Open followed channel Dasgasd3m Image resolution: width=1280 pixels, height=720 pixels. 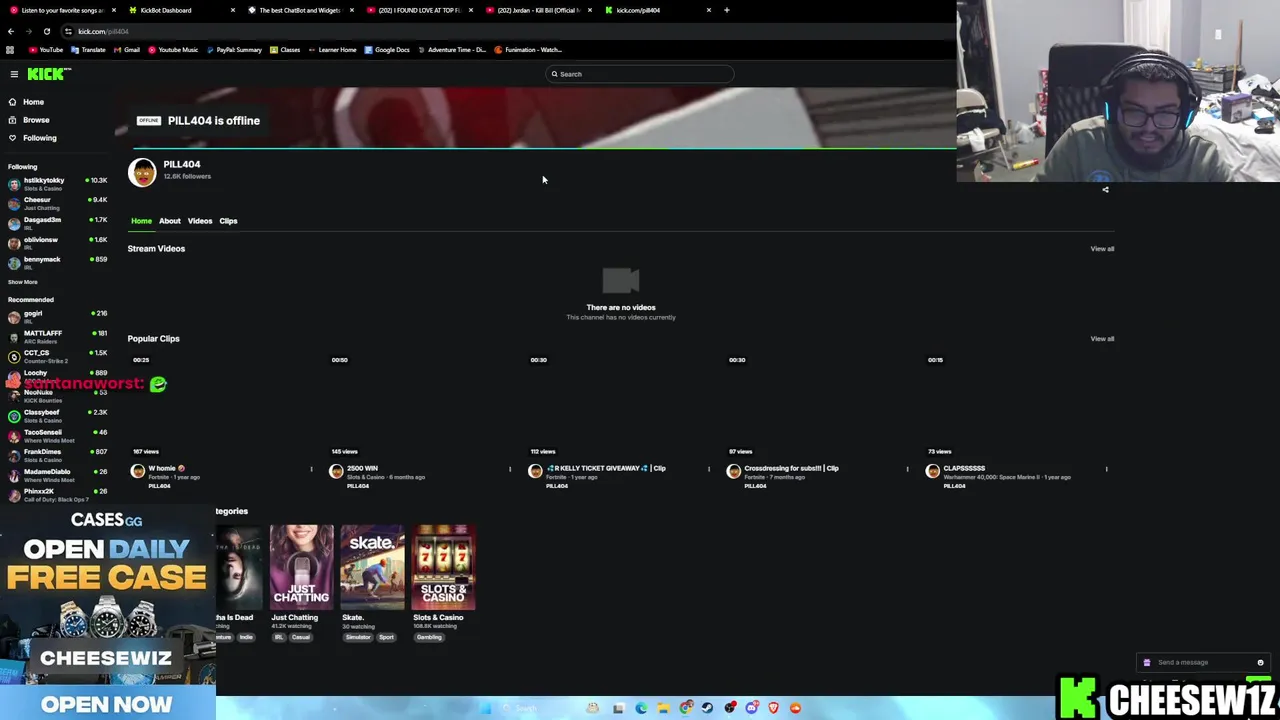pyautogui.click(x=56, y=223)
